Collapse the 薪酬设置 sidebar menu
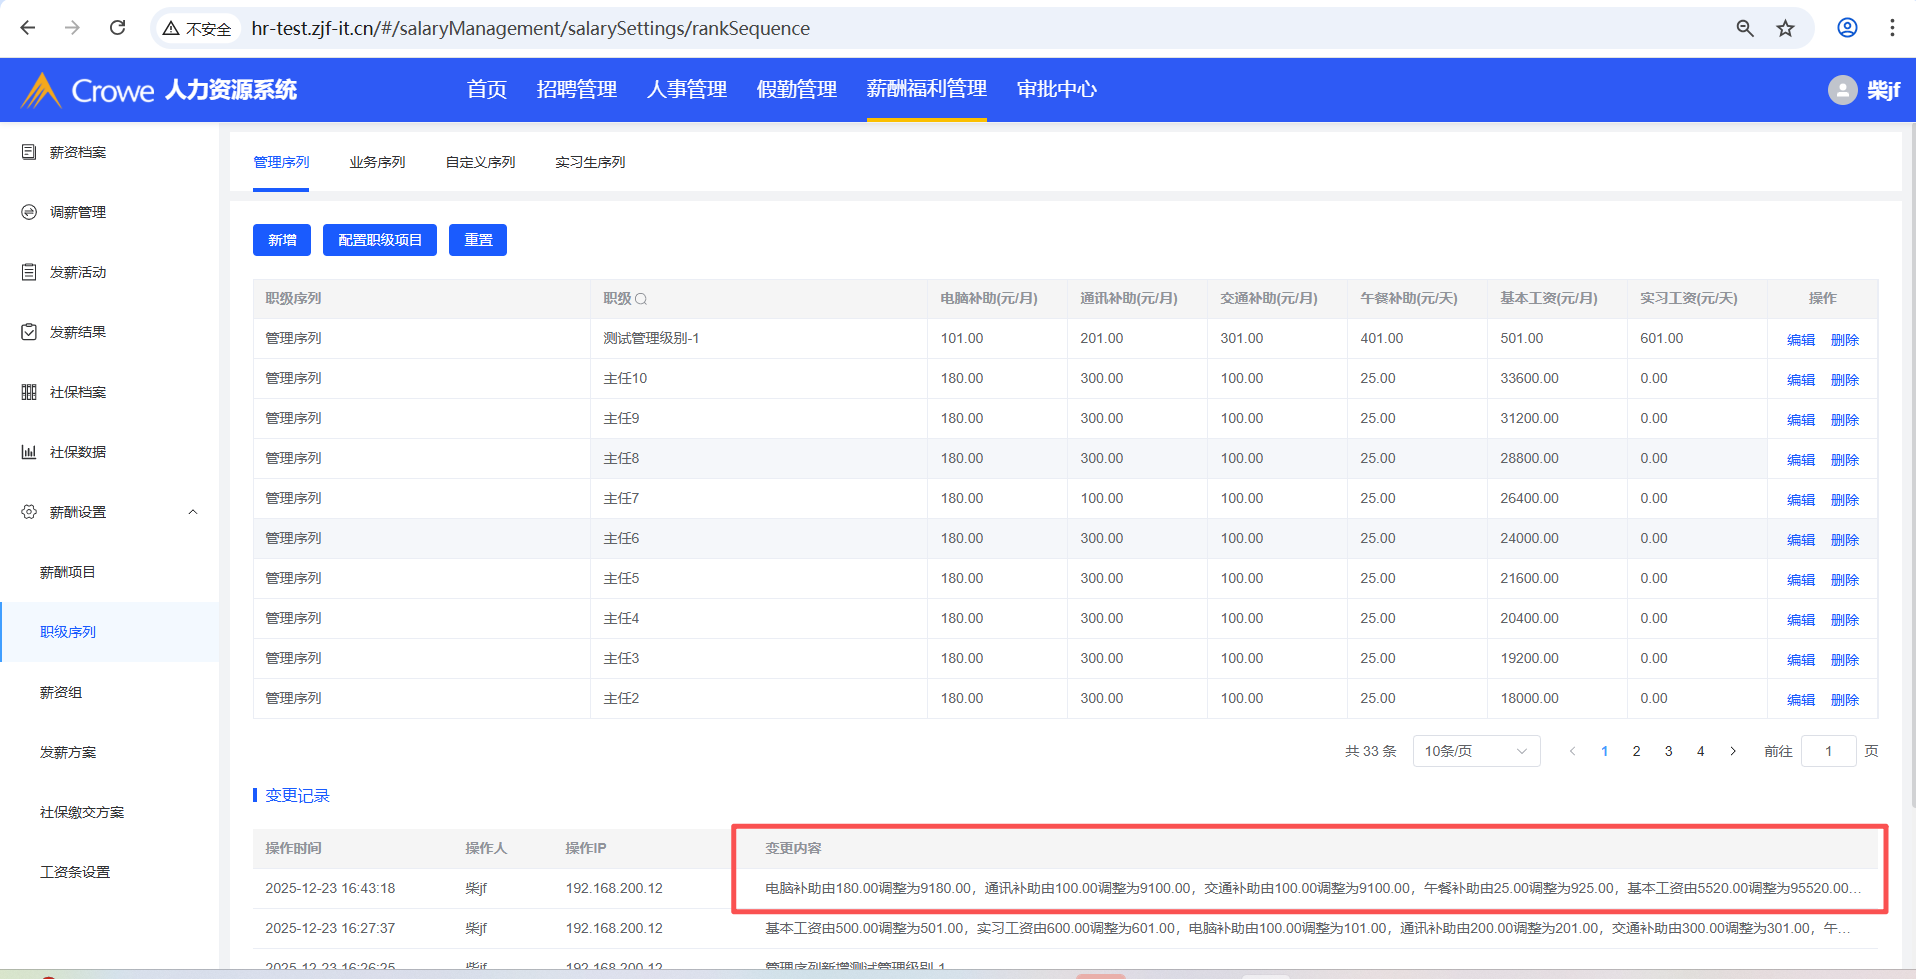Screen dimensions: 1916x979 point(193,512)
